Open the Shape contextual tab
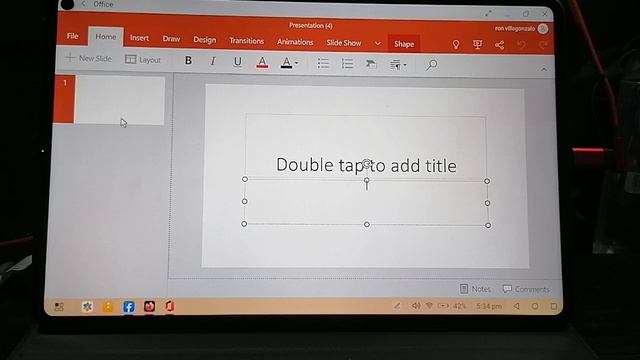Image resolution: width=640 pixels, height=360 pixels. point(404,44)
